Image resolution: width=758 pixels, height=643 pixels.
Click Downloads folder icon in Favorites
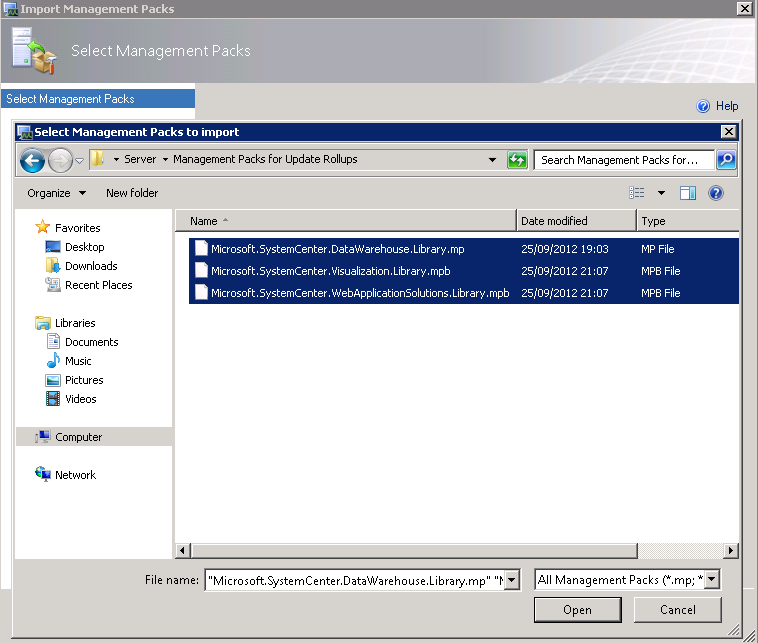(x=53, y=265)
